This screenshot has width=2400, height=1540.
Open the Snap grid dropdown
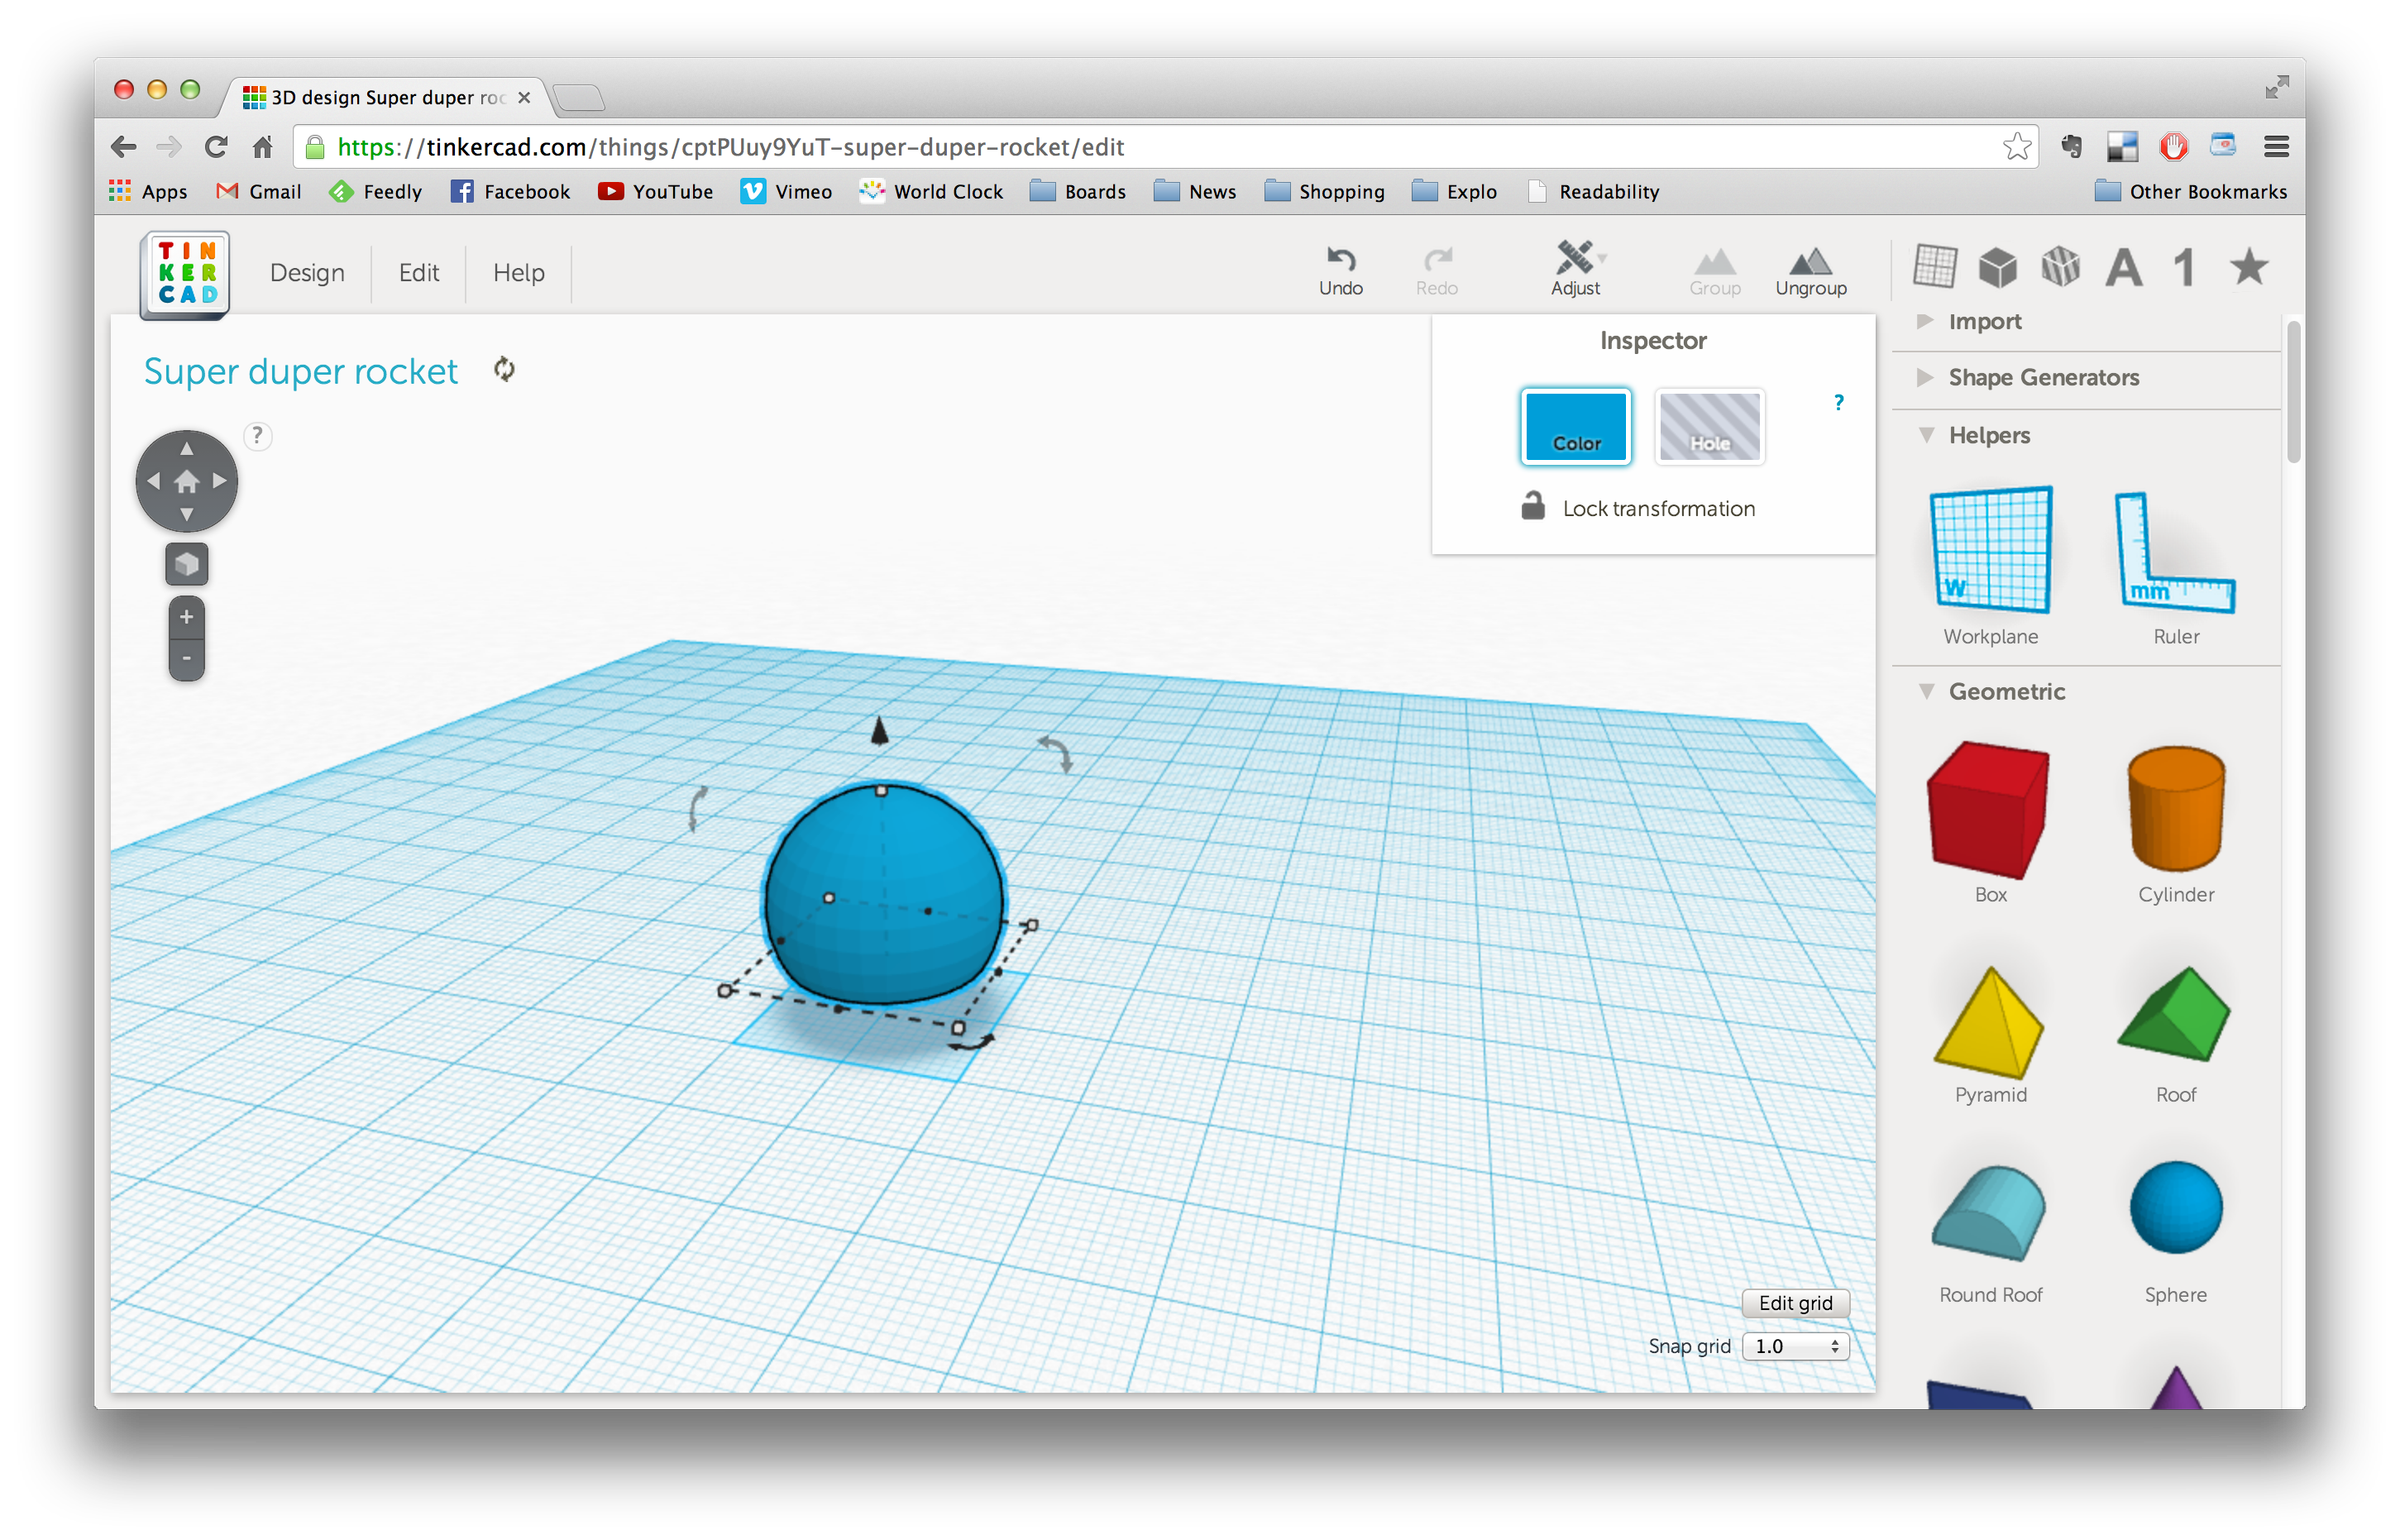pyautogui.click(x=1795, y=1346)
